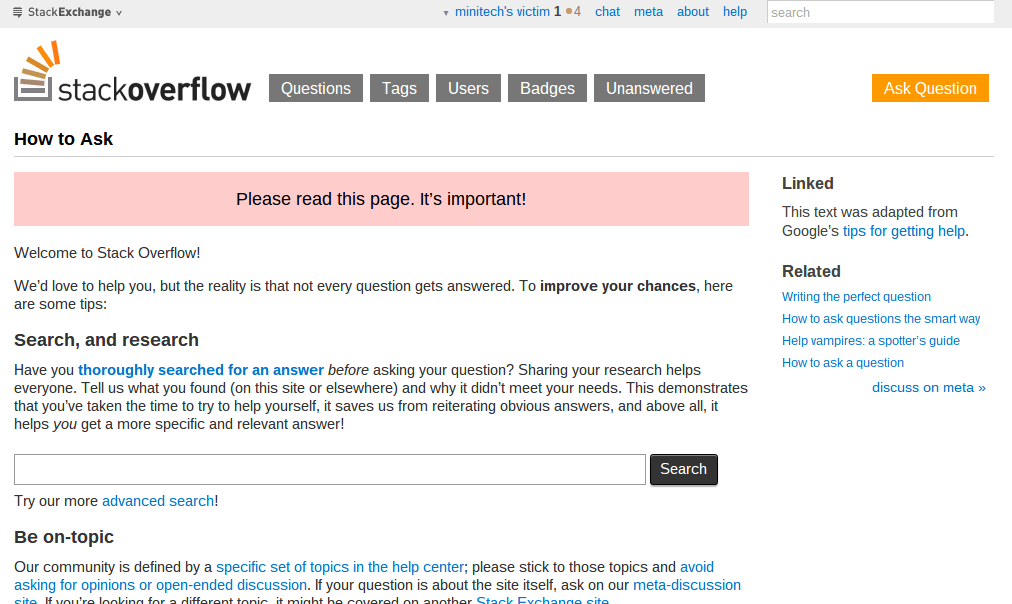Open the chat link in top bar
This screenshot has width=1012, height=604.
tap(607, 12)
